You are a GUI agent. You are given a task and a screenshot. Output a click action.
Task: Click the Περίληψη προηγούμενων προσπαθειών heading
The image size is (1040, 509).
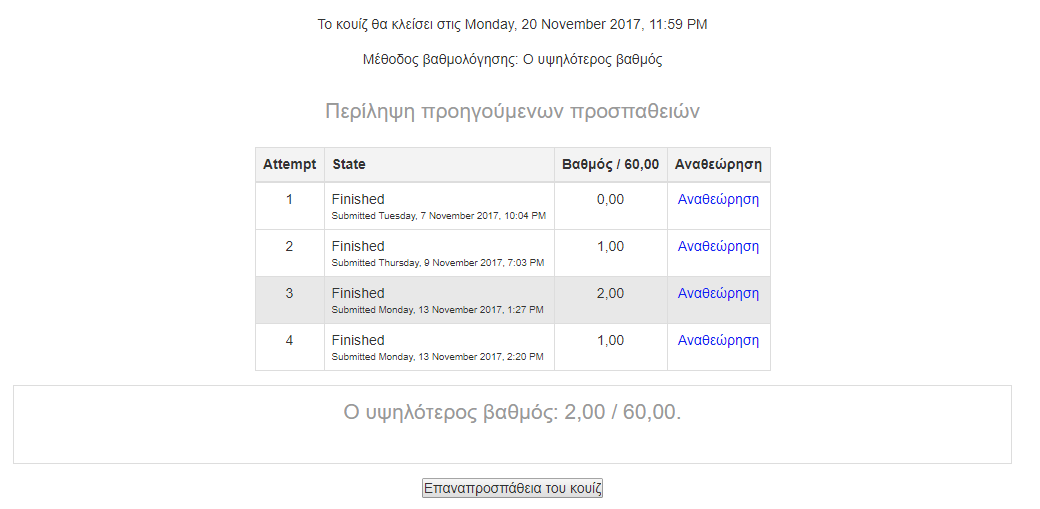[512, 111]
